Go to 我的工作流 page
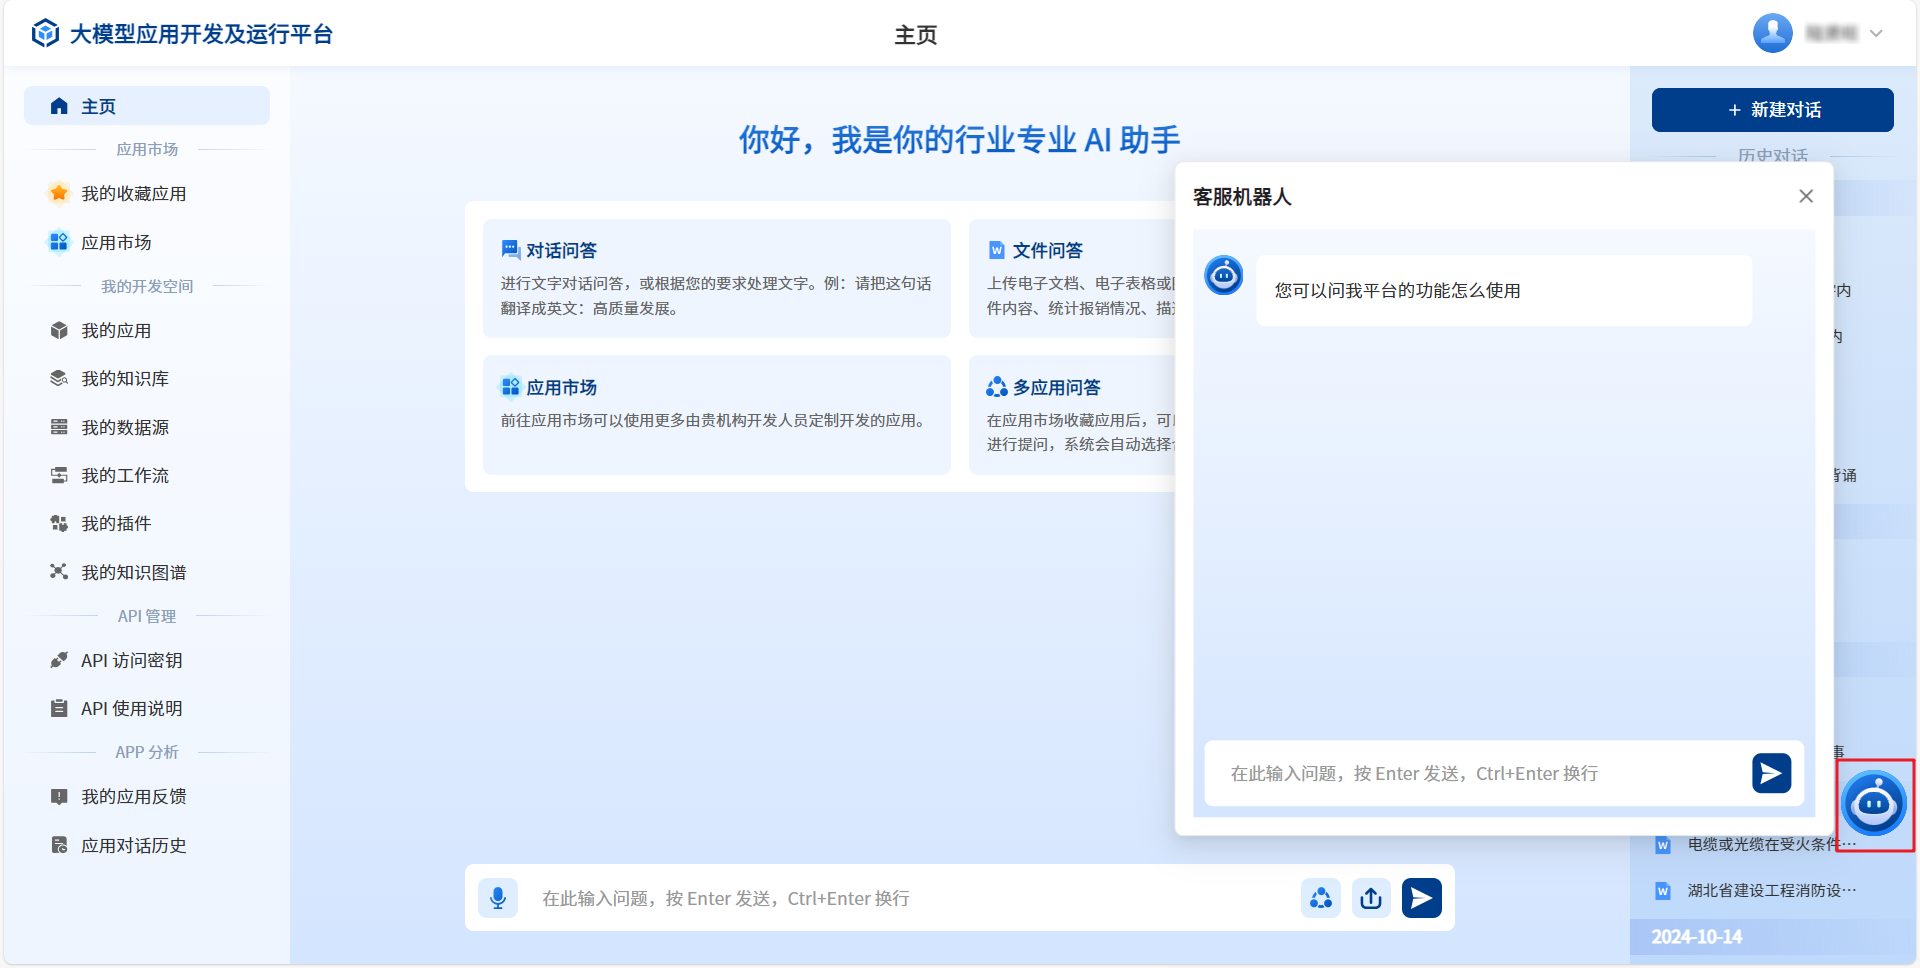Viewport: 1920px width, 968px height. pos(125,476)
